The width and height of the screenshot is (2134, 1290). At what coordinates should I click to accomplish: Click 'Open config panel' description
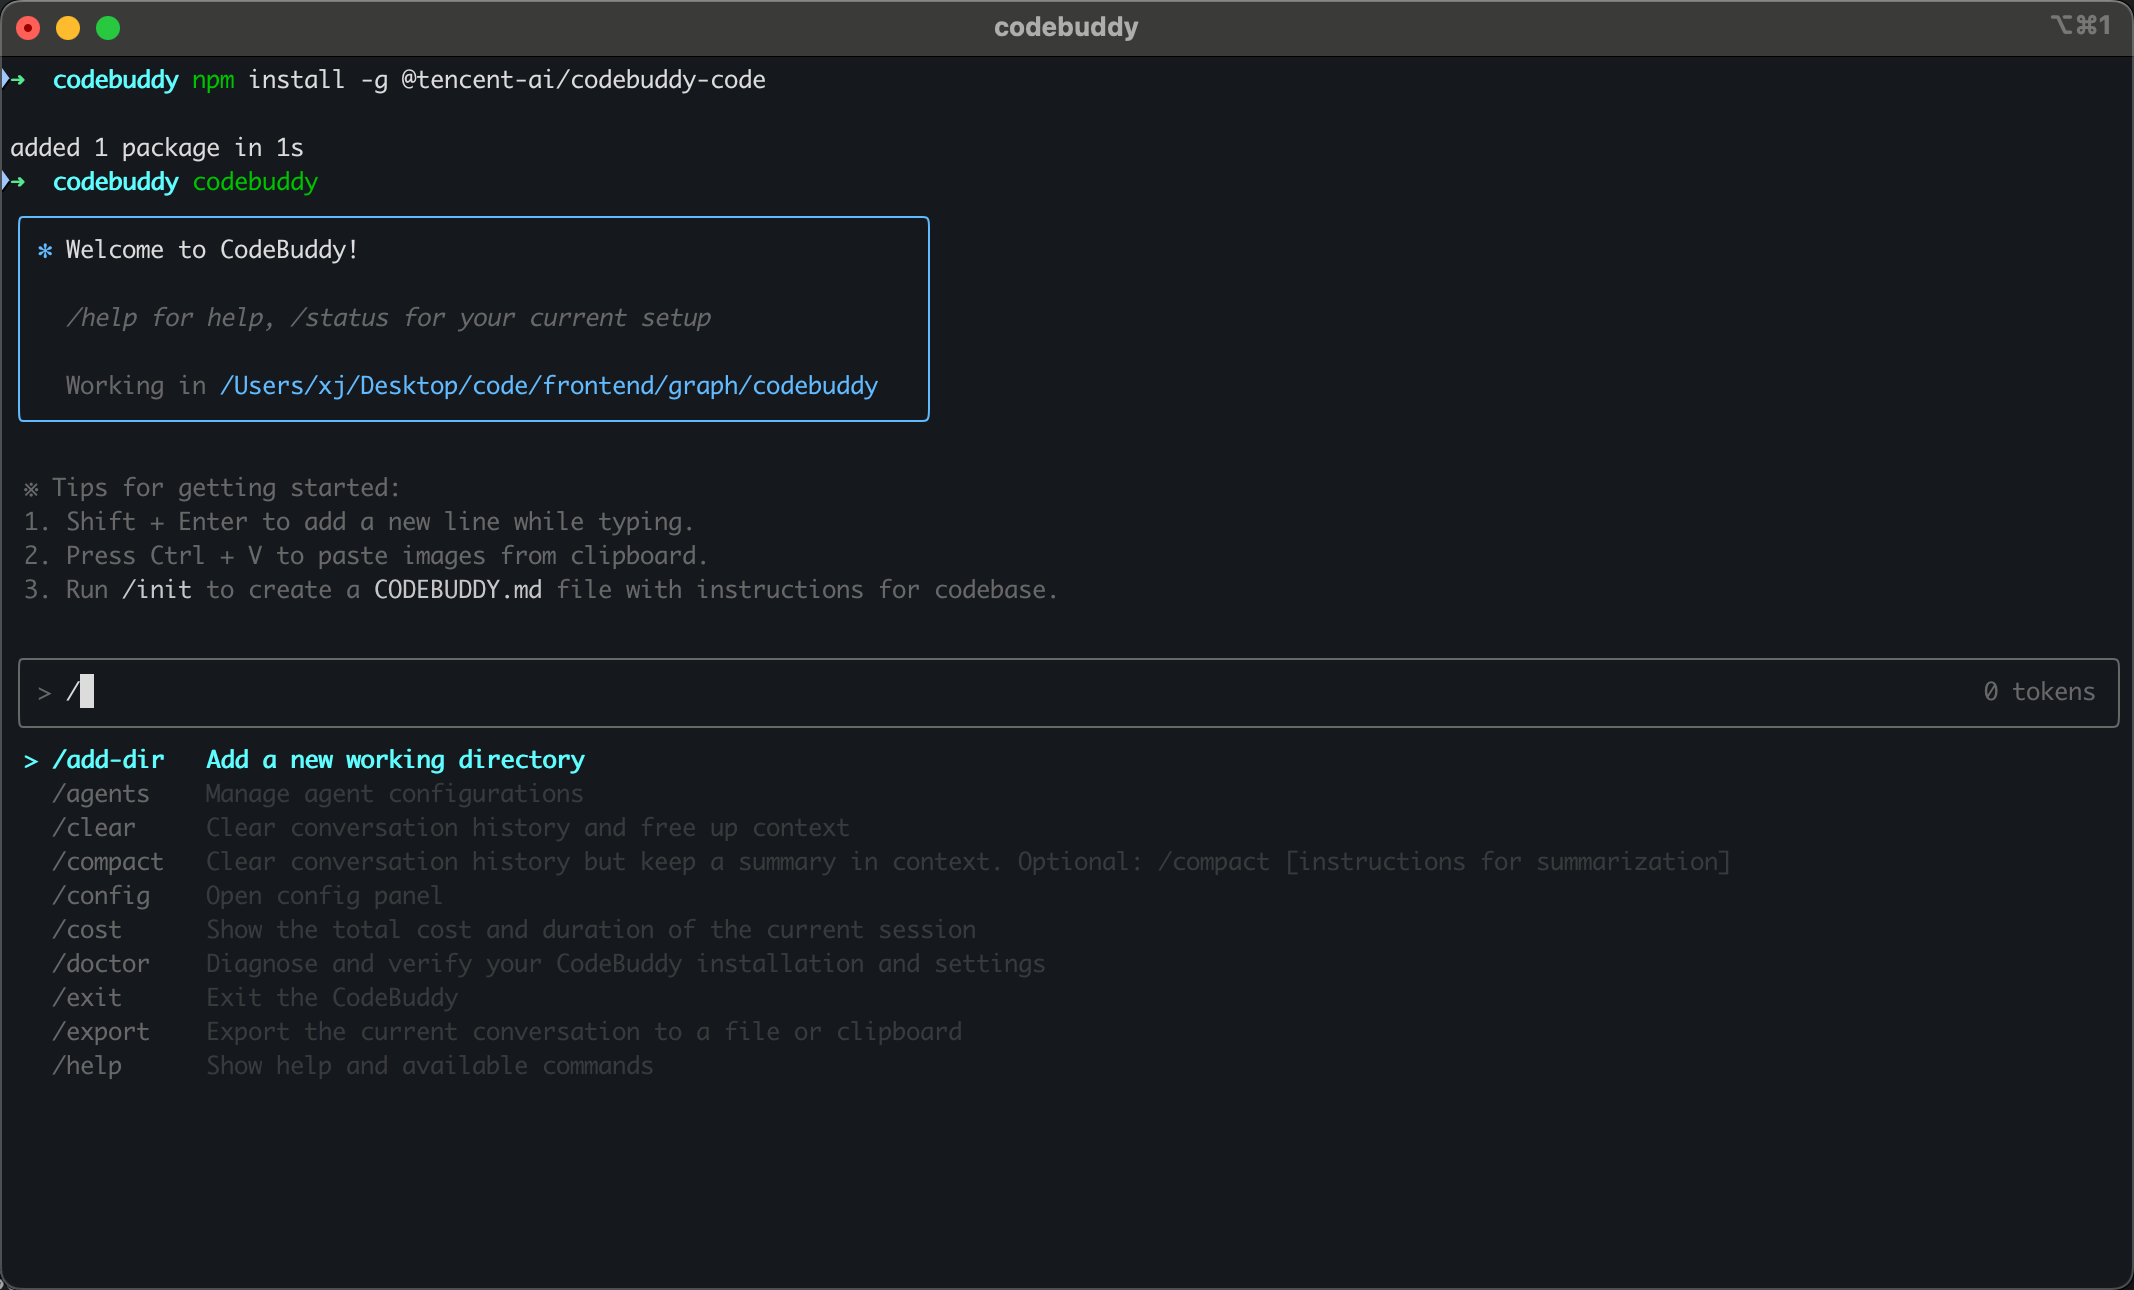(324, 896)
